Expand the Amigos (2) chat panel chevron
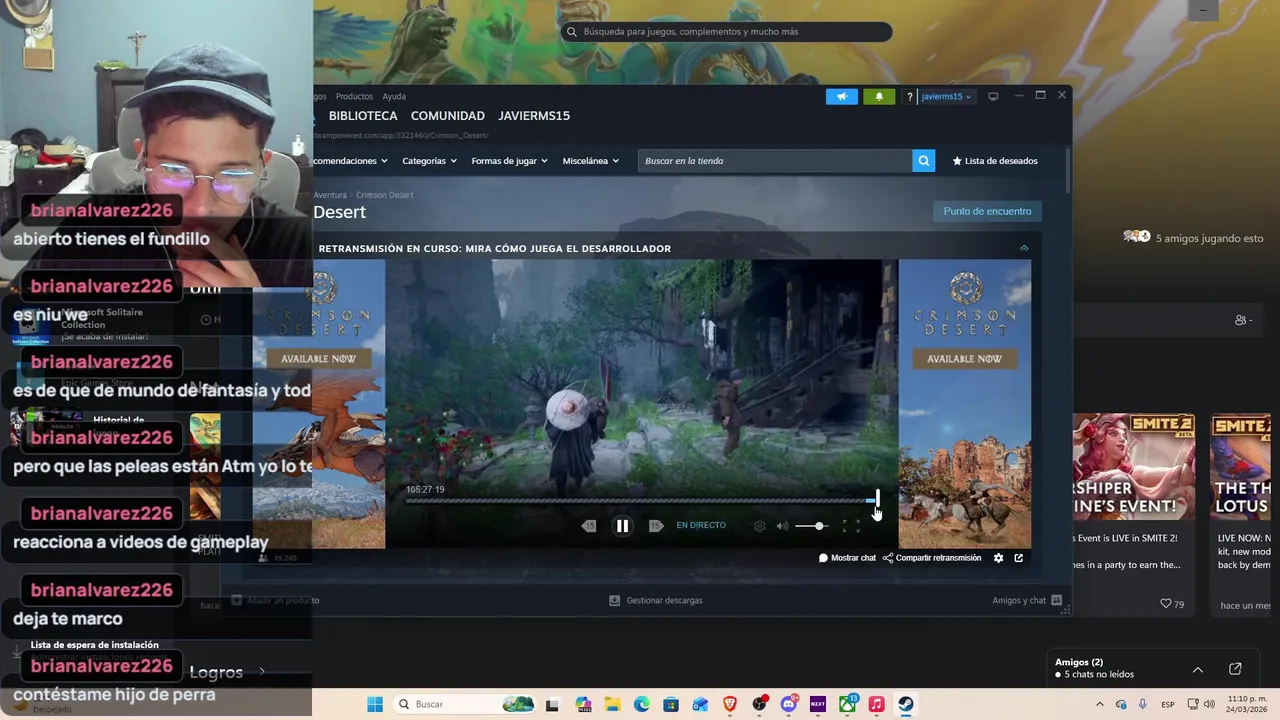 point(1197,670)
